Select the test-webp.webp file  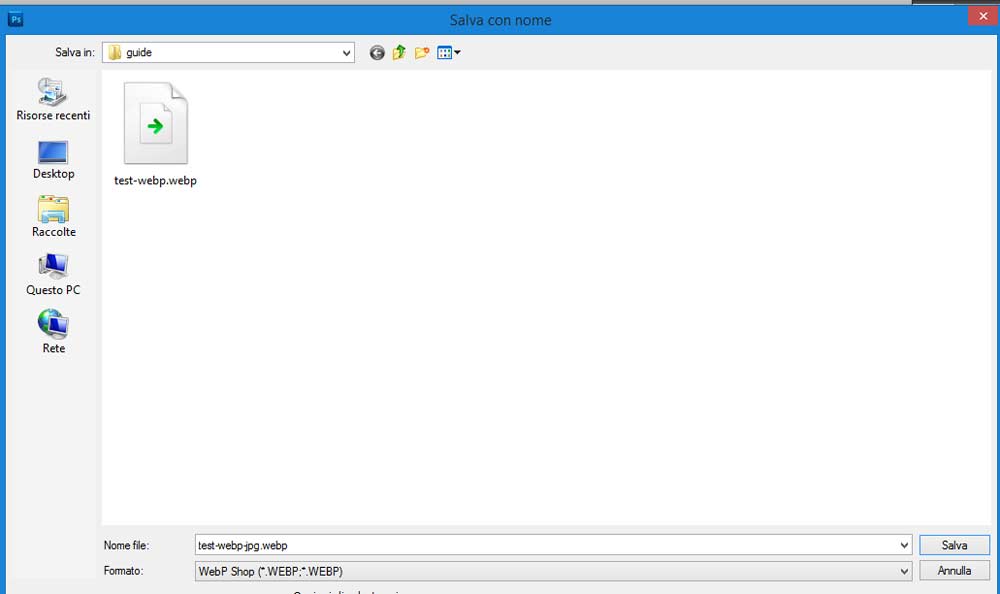(x=155, y=135)
